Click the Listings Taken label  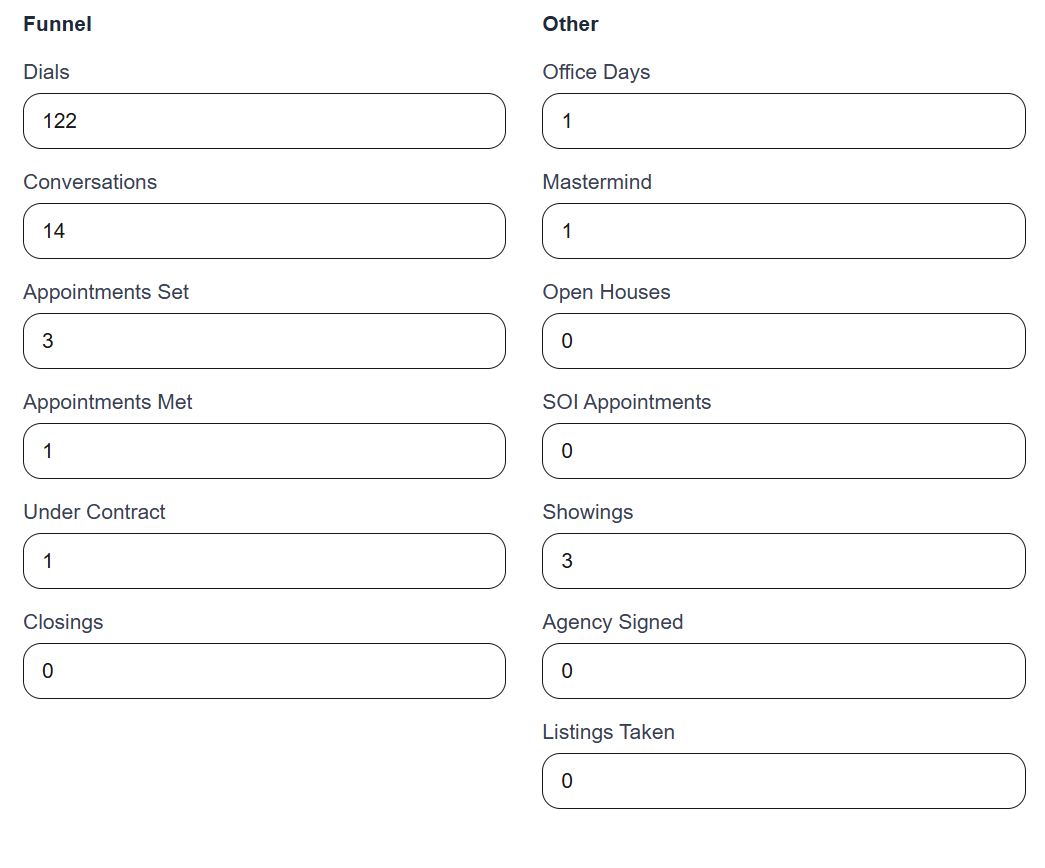[x=608, y=732]
